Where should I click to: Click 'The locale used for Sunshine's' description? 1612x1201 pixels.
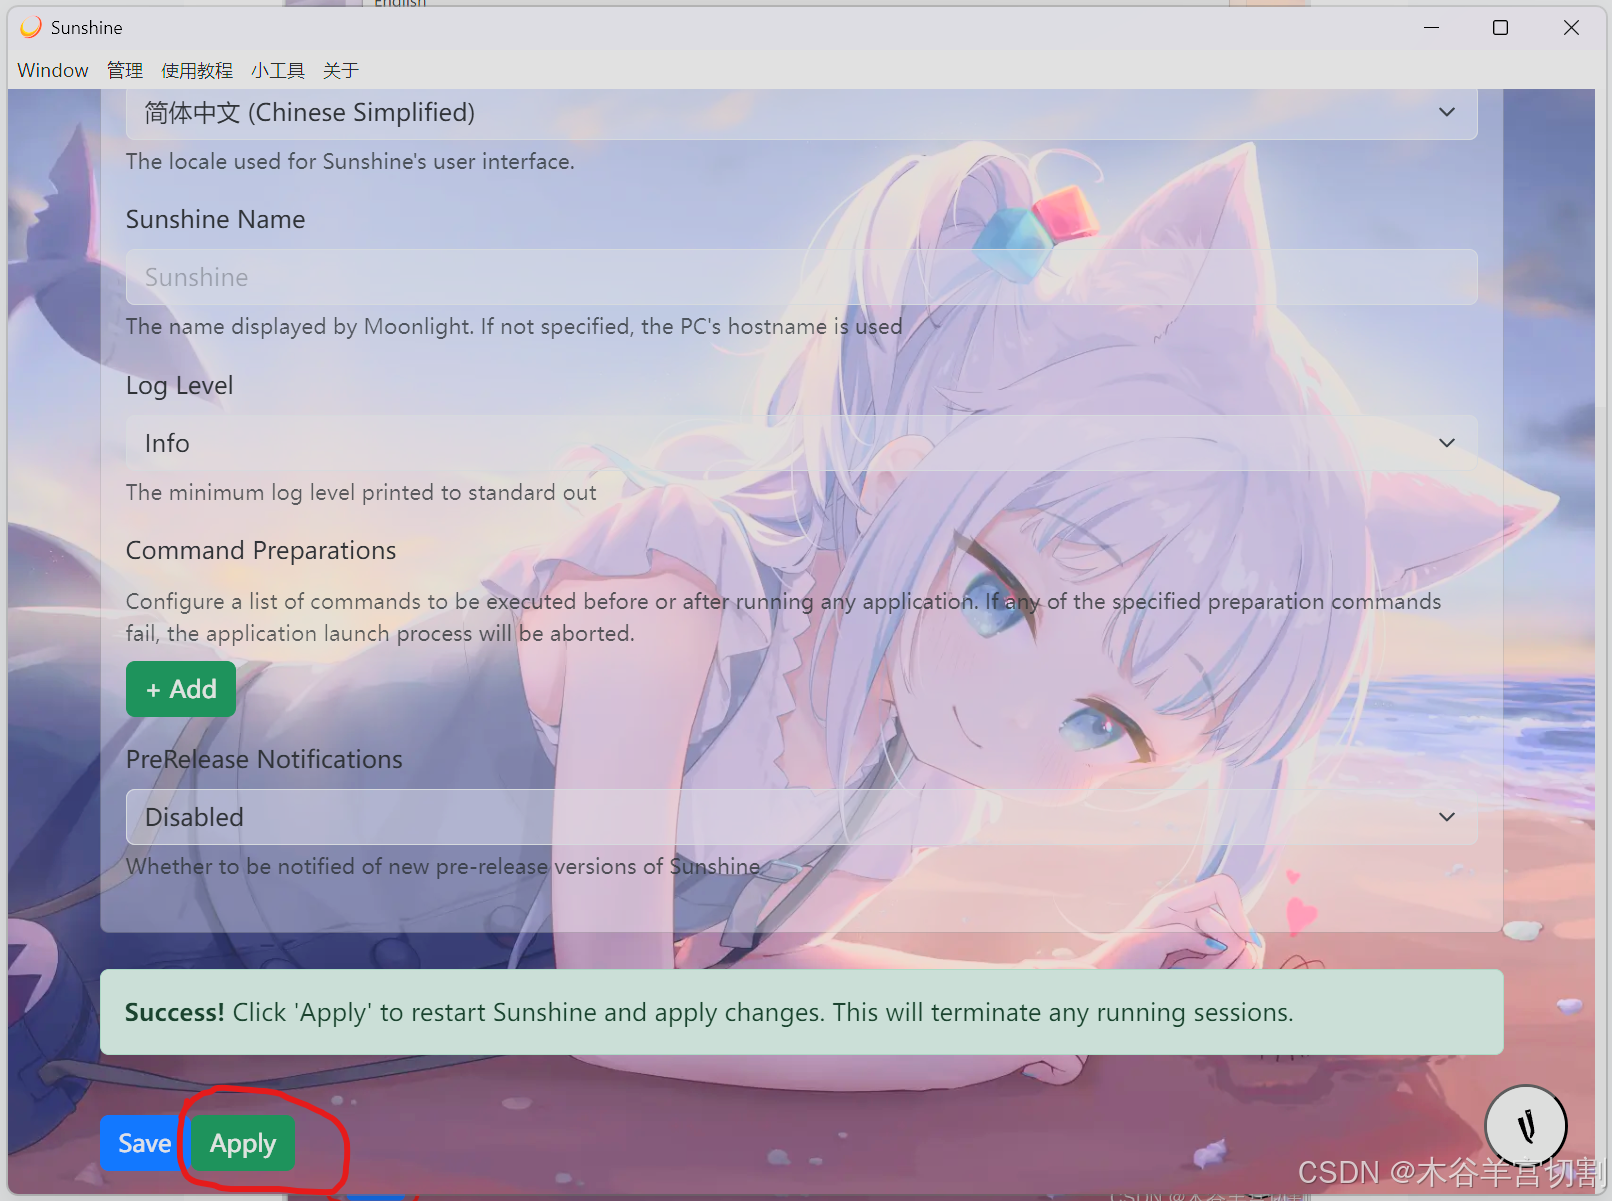(350, 161)
